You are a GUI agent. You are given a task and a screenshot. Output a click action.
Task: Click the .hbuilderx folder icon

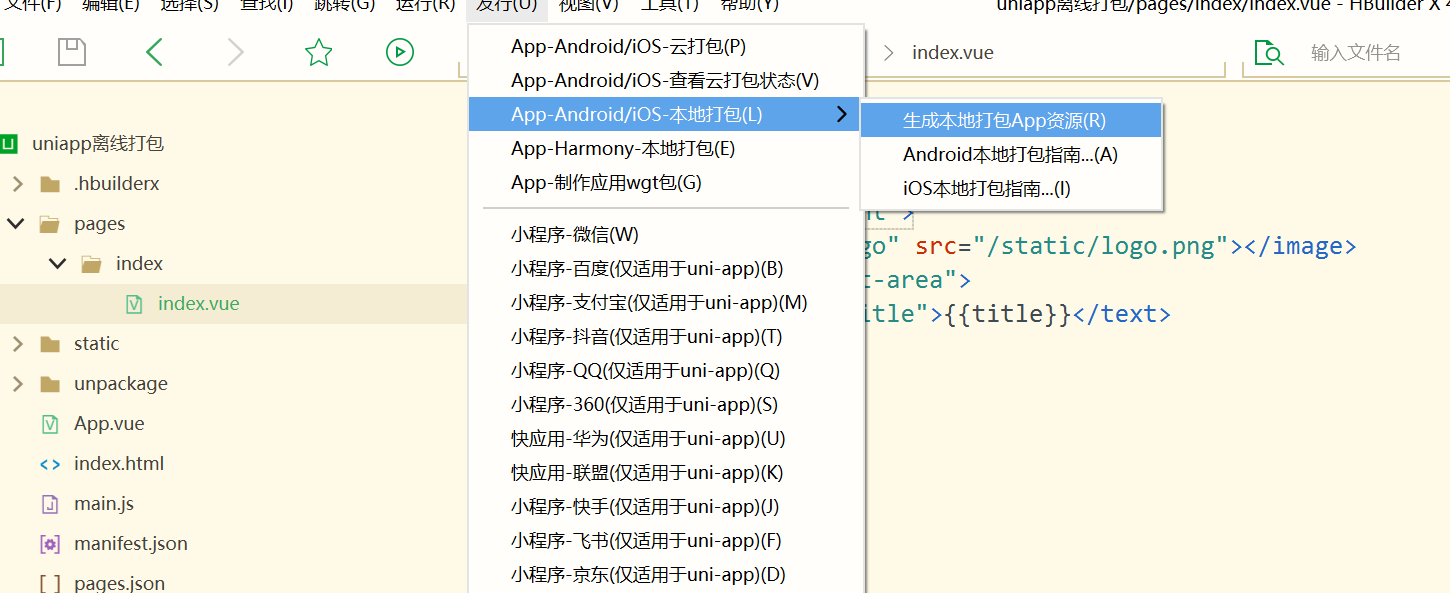click(50, 184)
